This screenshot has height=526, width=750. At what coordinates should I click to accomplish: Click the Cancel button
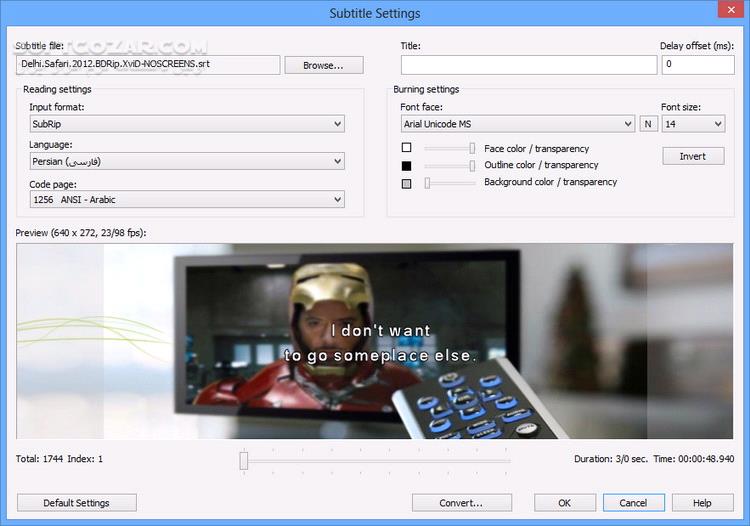634,503
